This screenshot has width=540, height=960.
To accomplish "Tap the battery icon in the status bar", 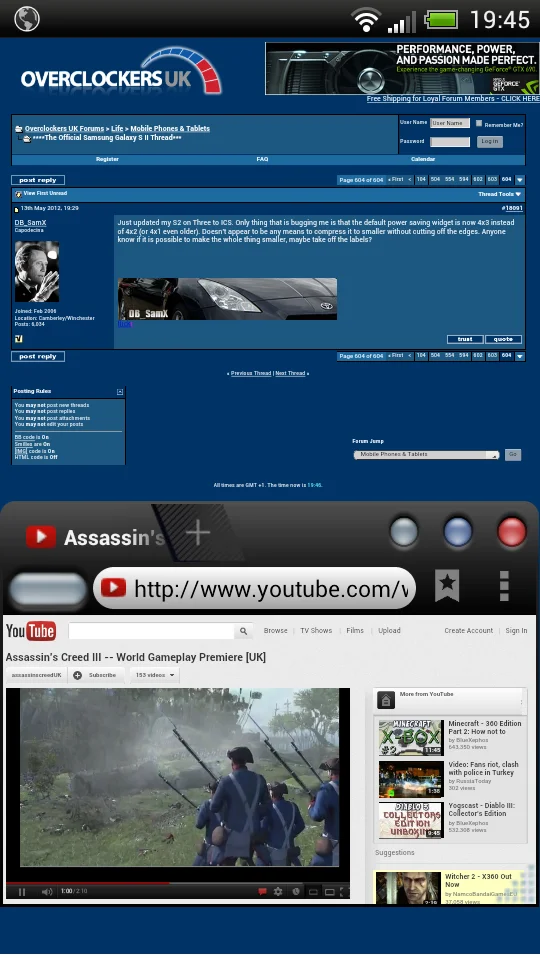I will click(441, 20).
